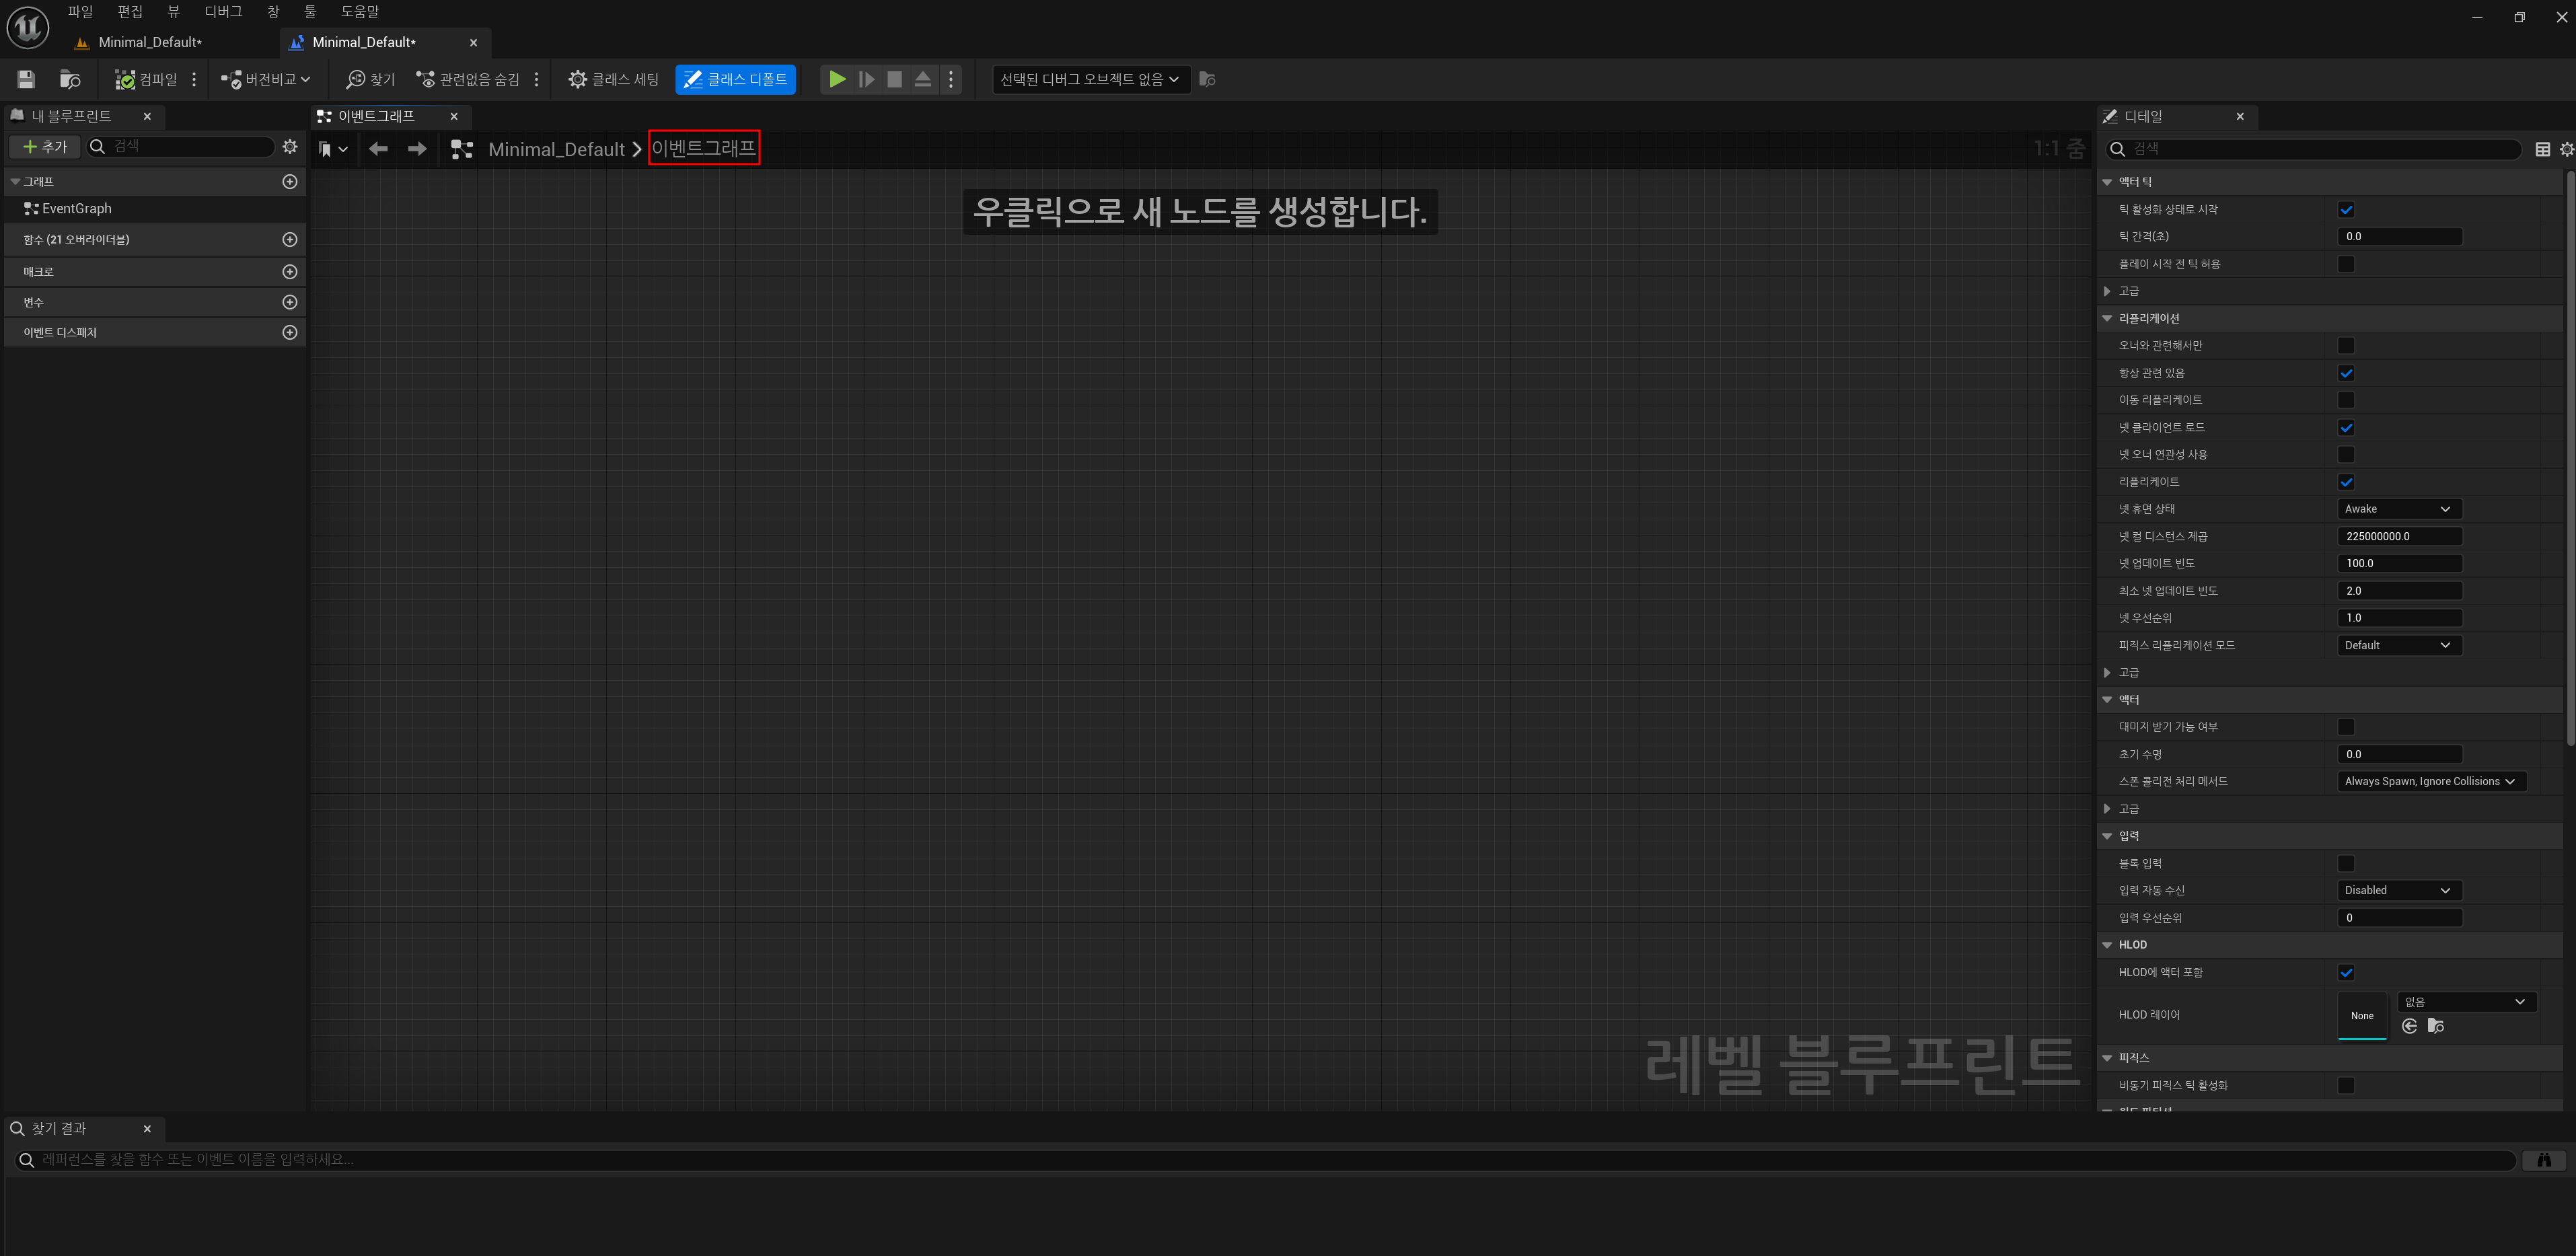Open the 디버그 menu

[223, 12]
